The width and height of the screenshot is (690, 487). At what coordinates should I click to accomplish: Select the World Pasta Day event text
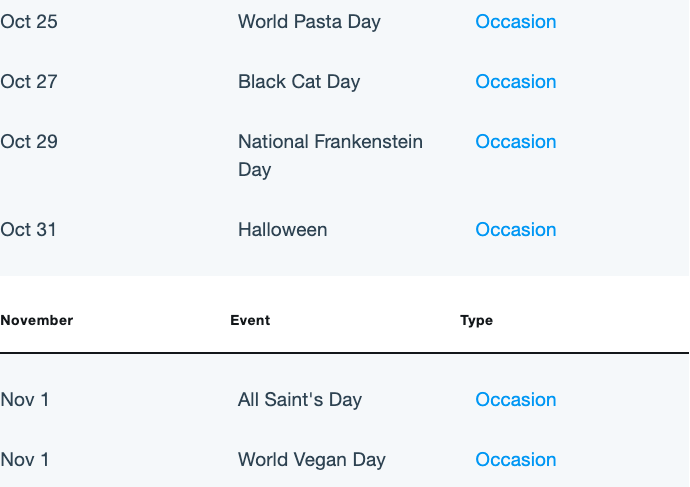[309, 22]
